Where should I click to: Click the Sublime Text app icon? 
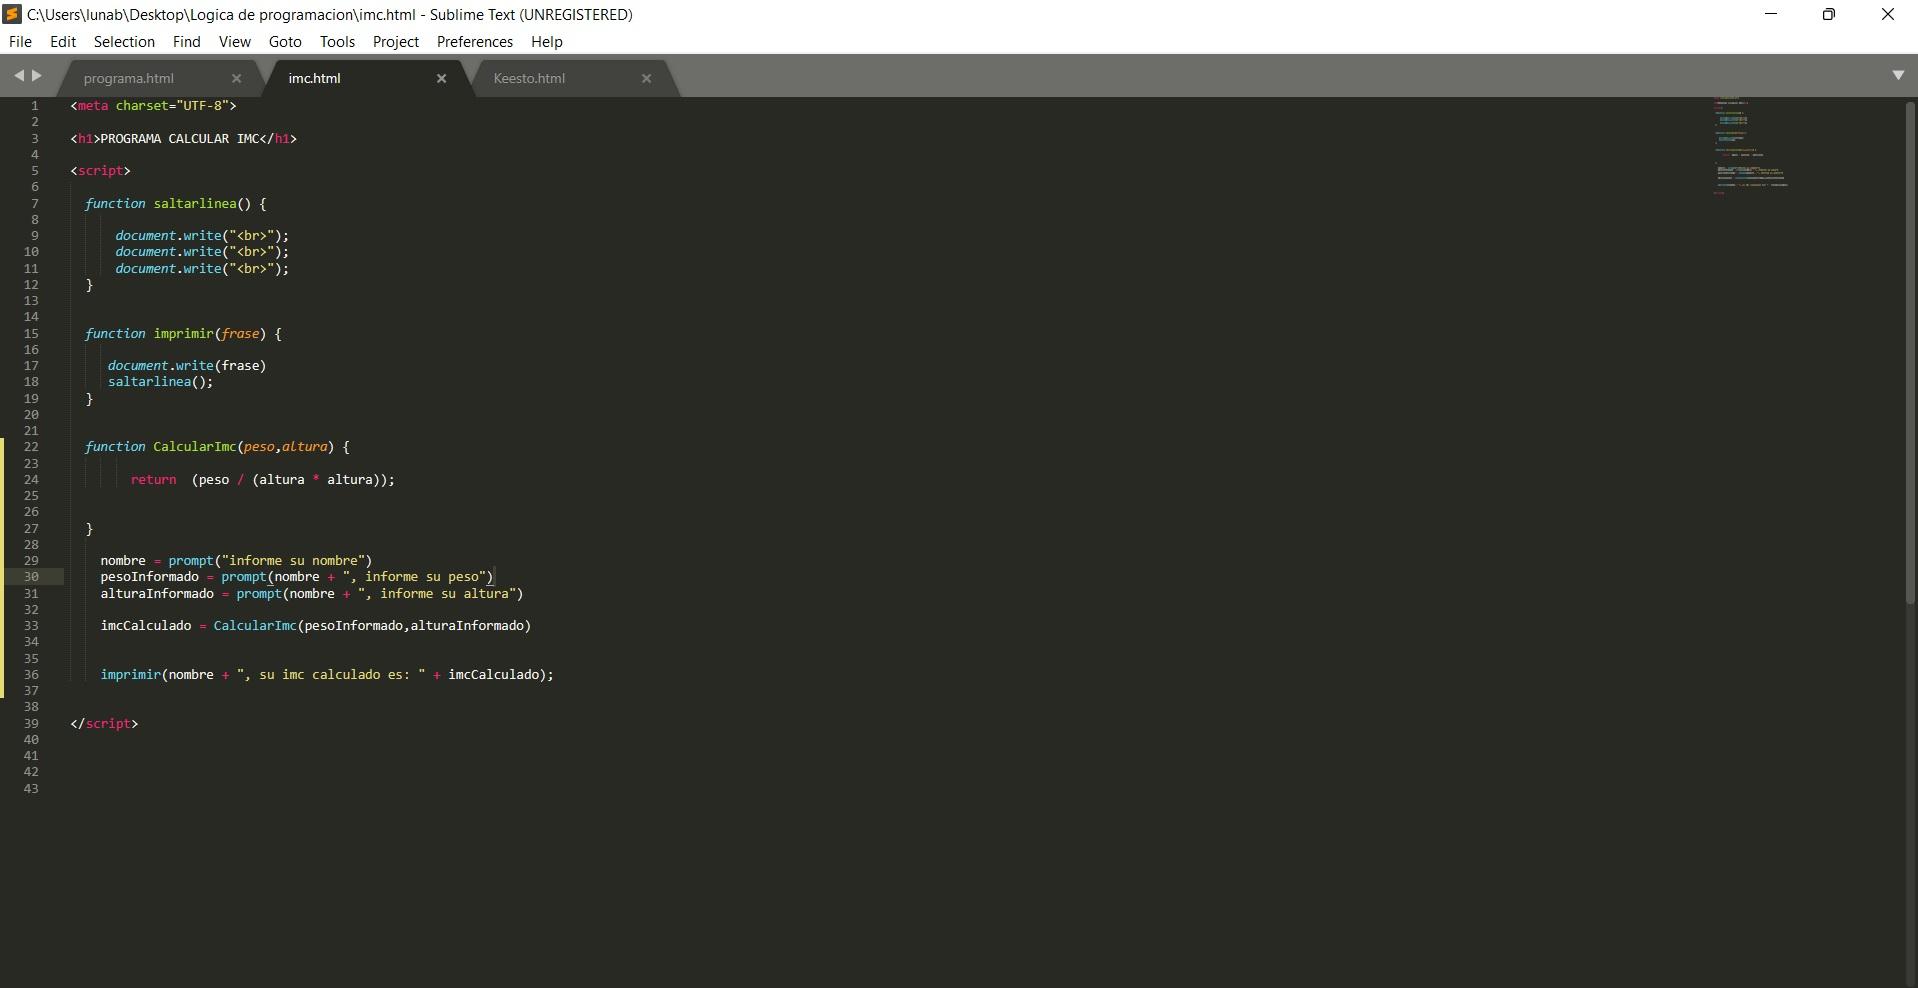[12, 14]
